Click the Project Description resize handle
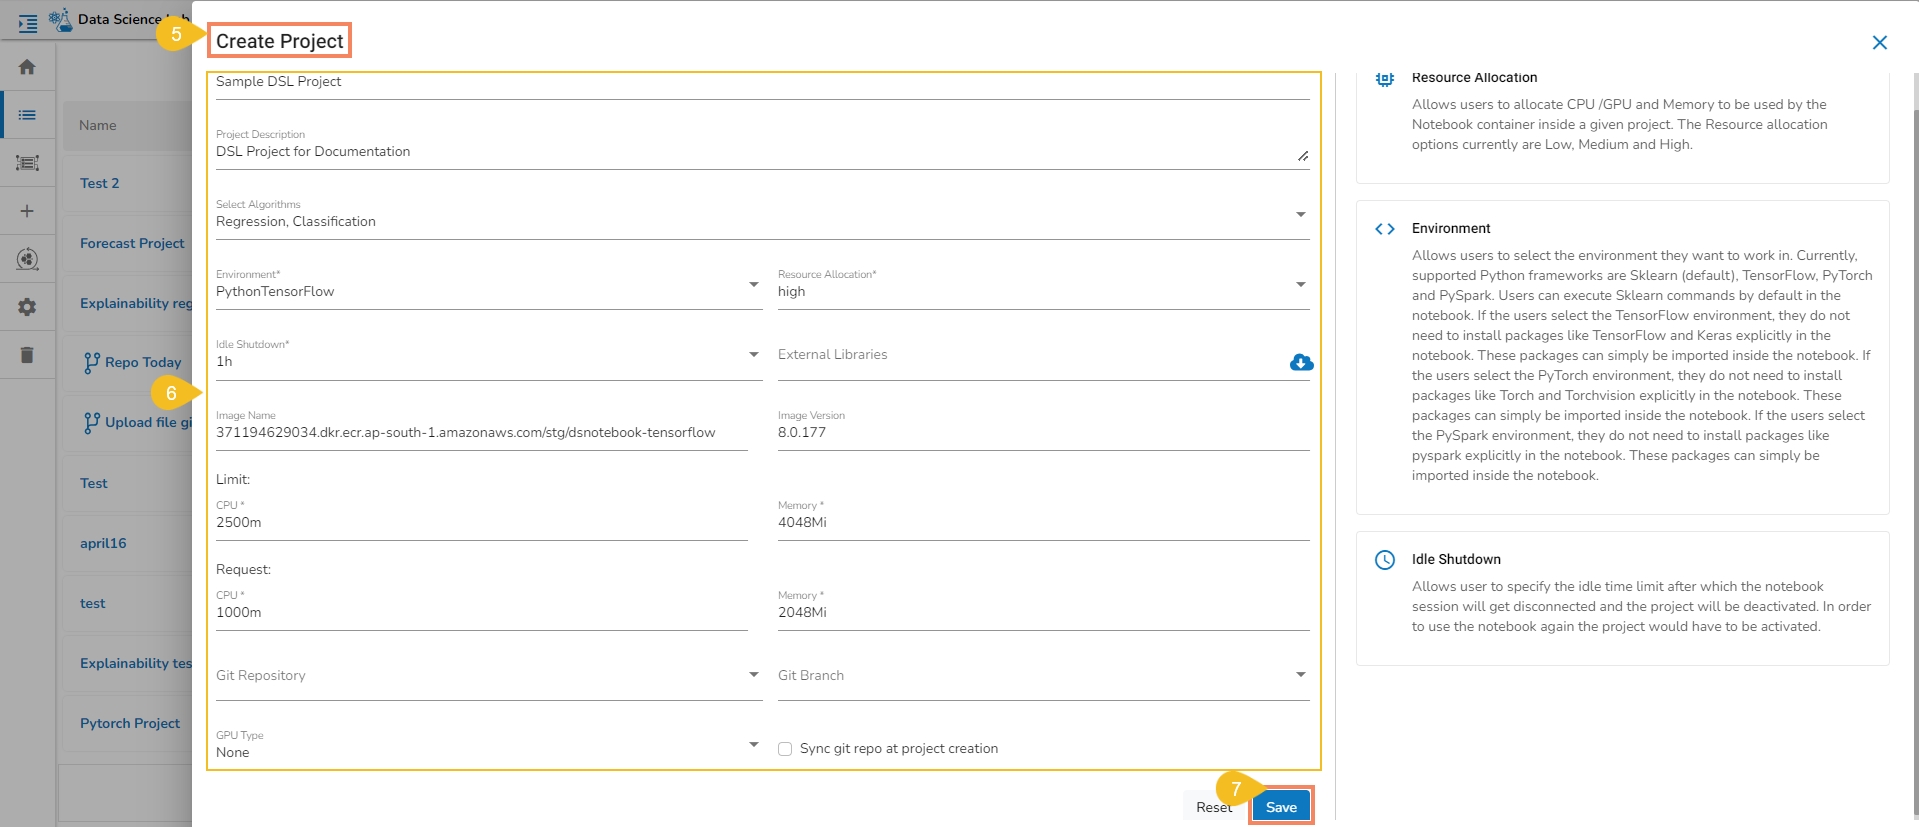Screen dimensions: 1919x827 tap(1302, 156)
